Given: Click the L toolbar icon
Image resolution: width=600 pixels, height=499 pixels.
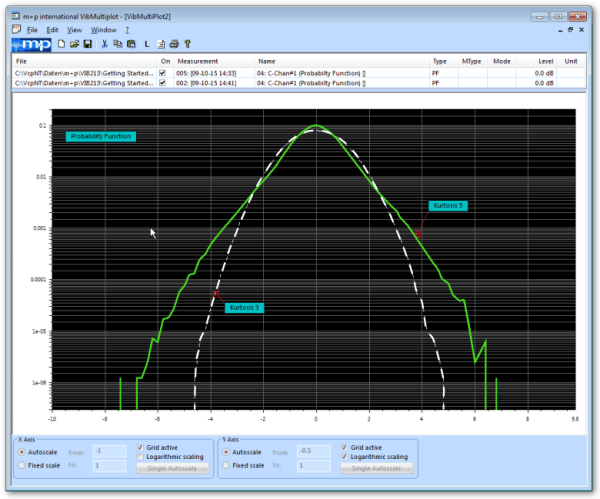Looking at the screenshot, I should pyautogui.click(x=147, y=44).
